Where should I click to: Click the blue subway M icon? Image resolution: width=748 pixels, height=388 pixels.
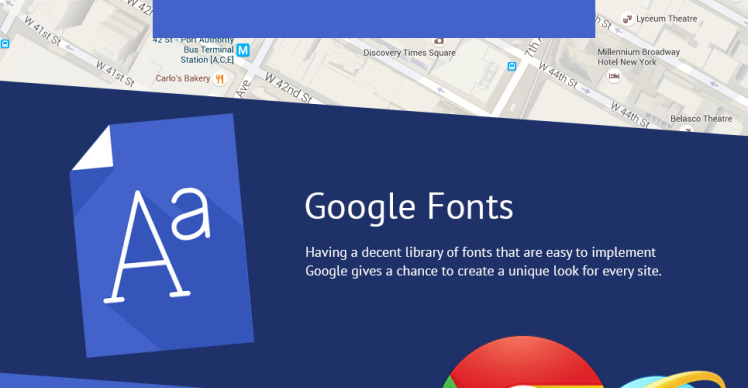point(243,50)
